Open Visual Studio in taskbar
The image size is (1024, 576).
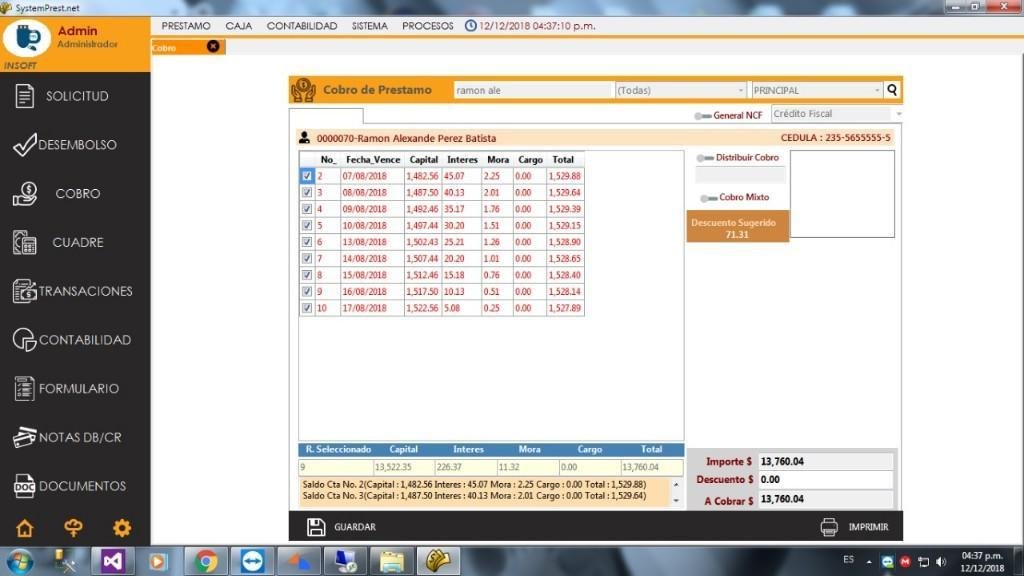pyautogui.click(x=112, y=561)
